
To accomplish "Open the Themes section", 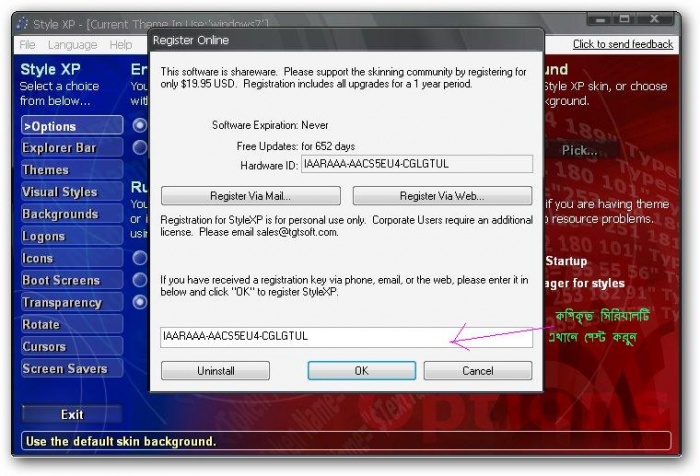I will (x=71, y=170).
